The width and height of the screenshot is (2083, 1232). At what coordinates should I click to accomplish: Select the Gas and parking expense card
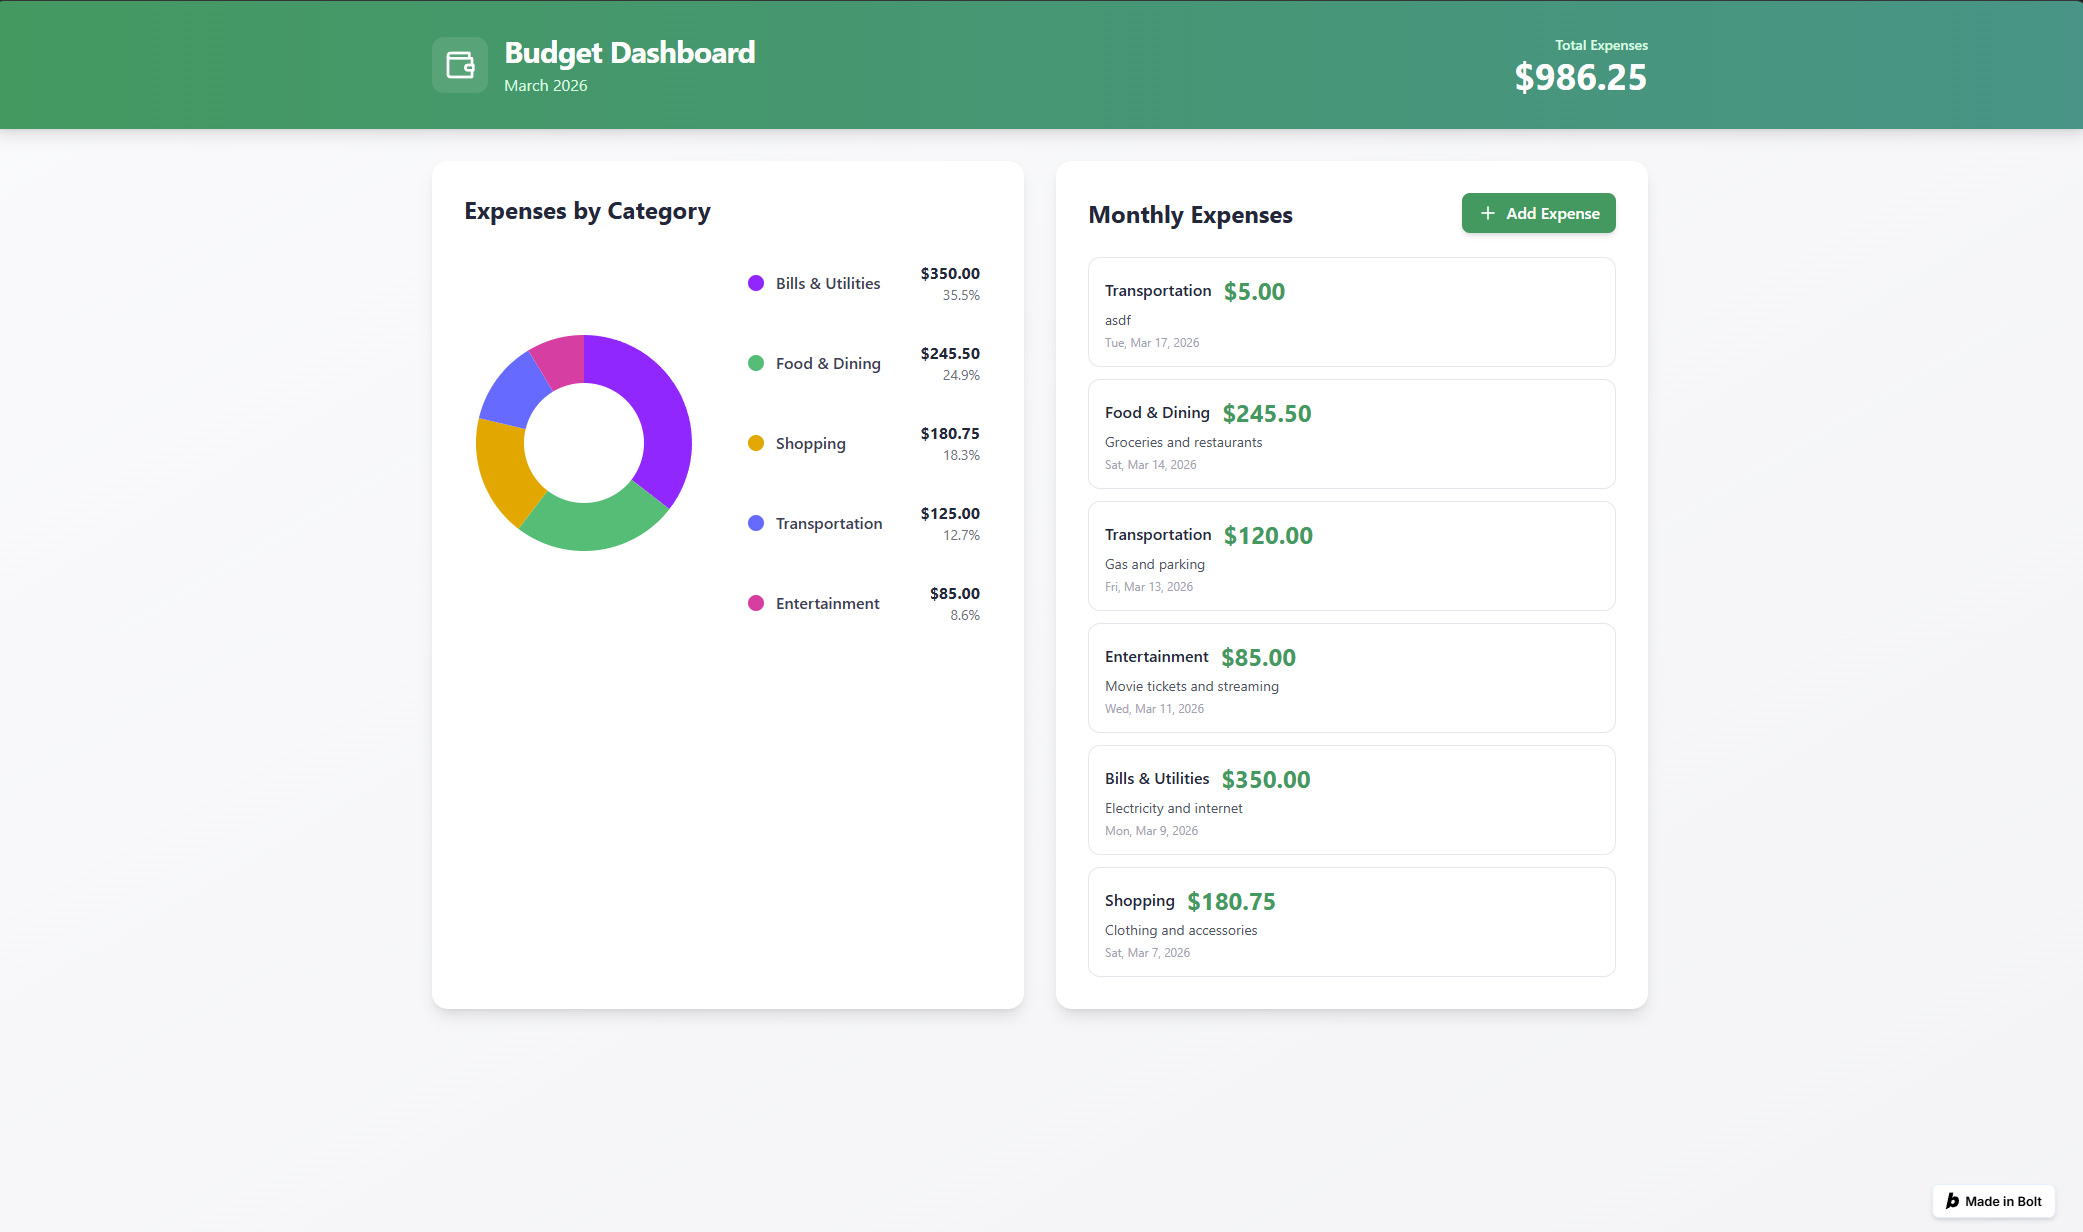click(x=1351, y=556)
